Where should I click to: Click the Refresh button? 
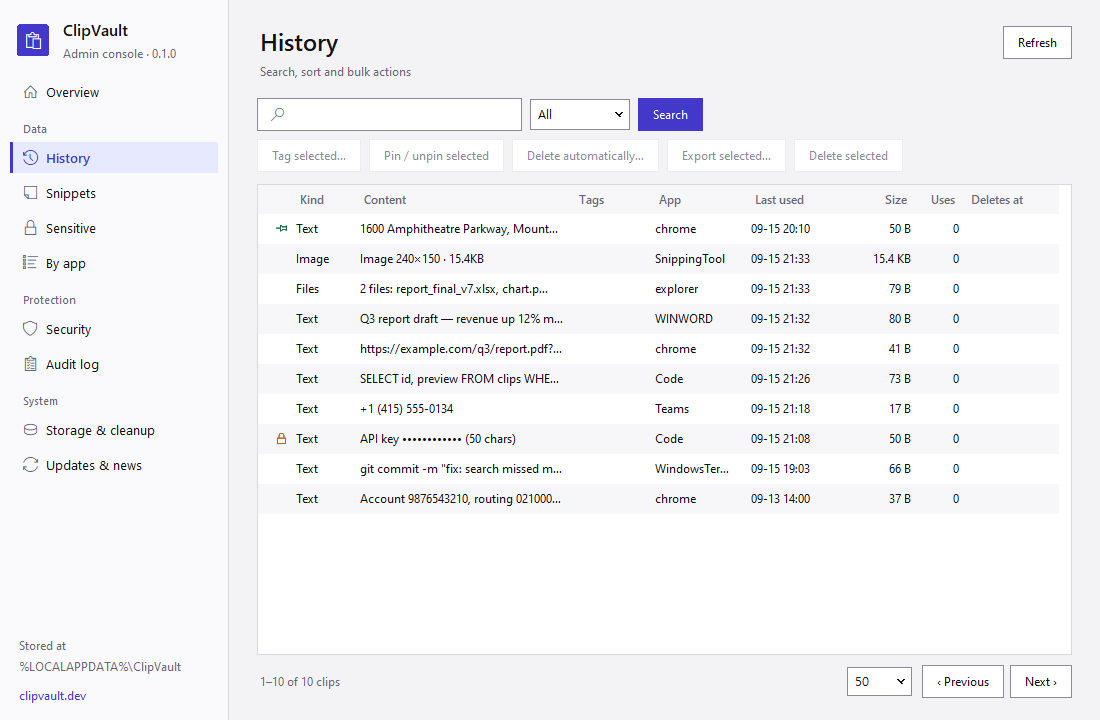(1037, 43)
